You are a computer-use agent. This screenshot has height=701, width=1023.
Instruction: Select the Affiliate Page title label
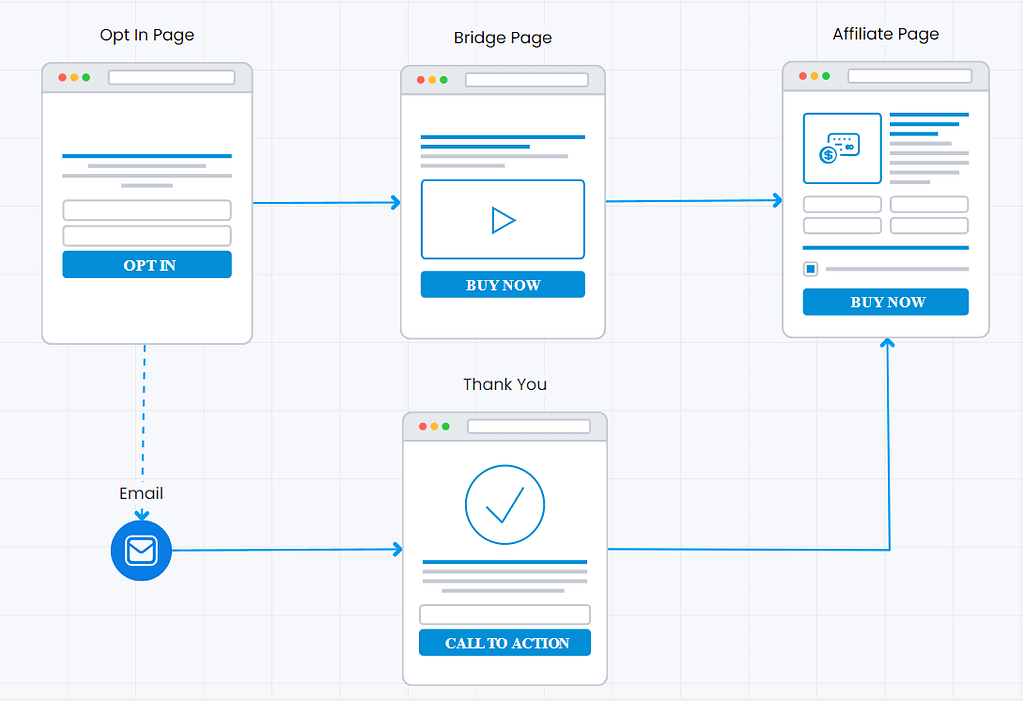click(x=885, y=34)
